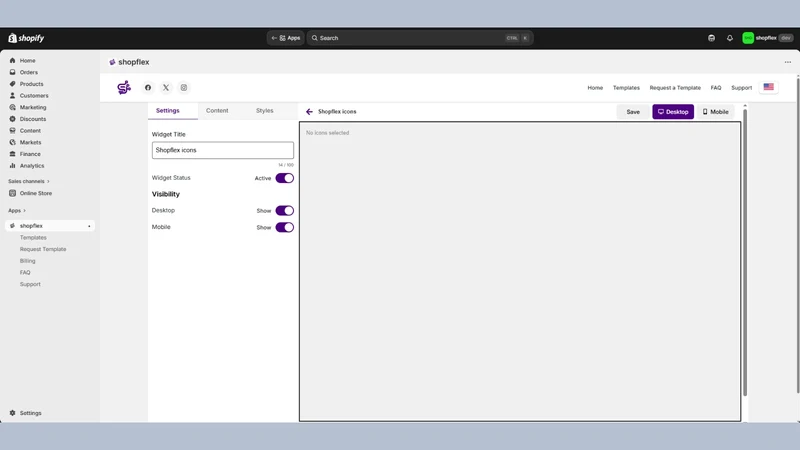Open FAQ in top app navigation
Screen dimensions: 800x450
tap(716, 88)
